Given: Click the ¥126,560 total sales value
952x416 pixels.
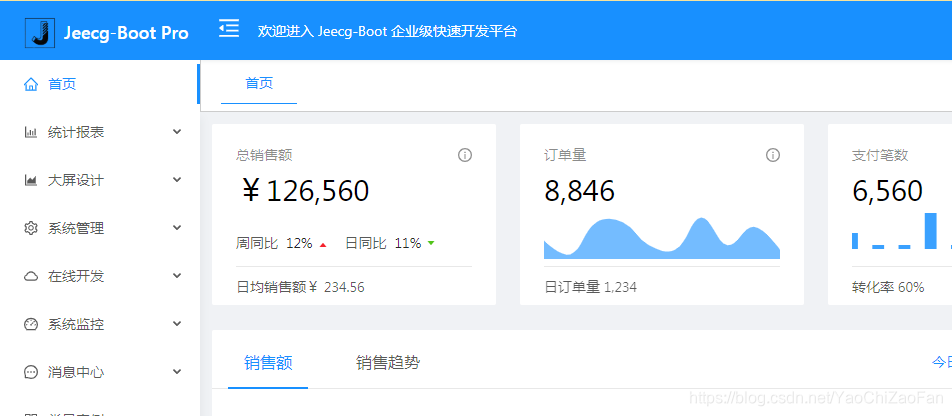Looking at the screenshot, I should pyautogui.click(x=305, y=191).
